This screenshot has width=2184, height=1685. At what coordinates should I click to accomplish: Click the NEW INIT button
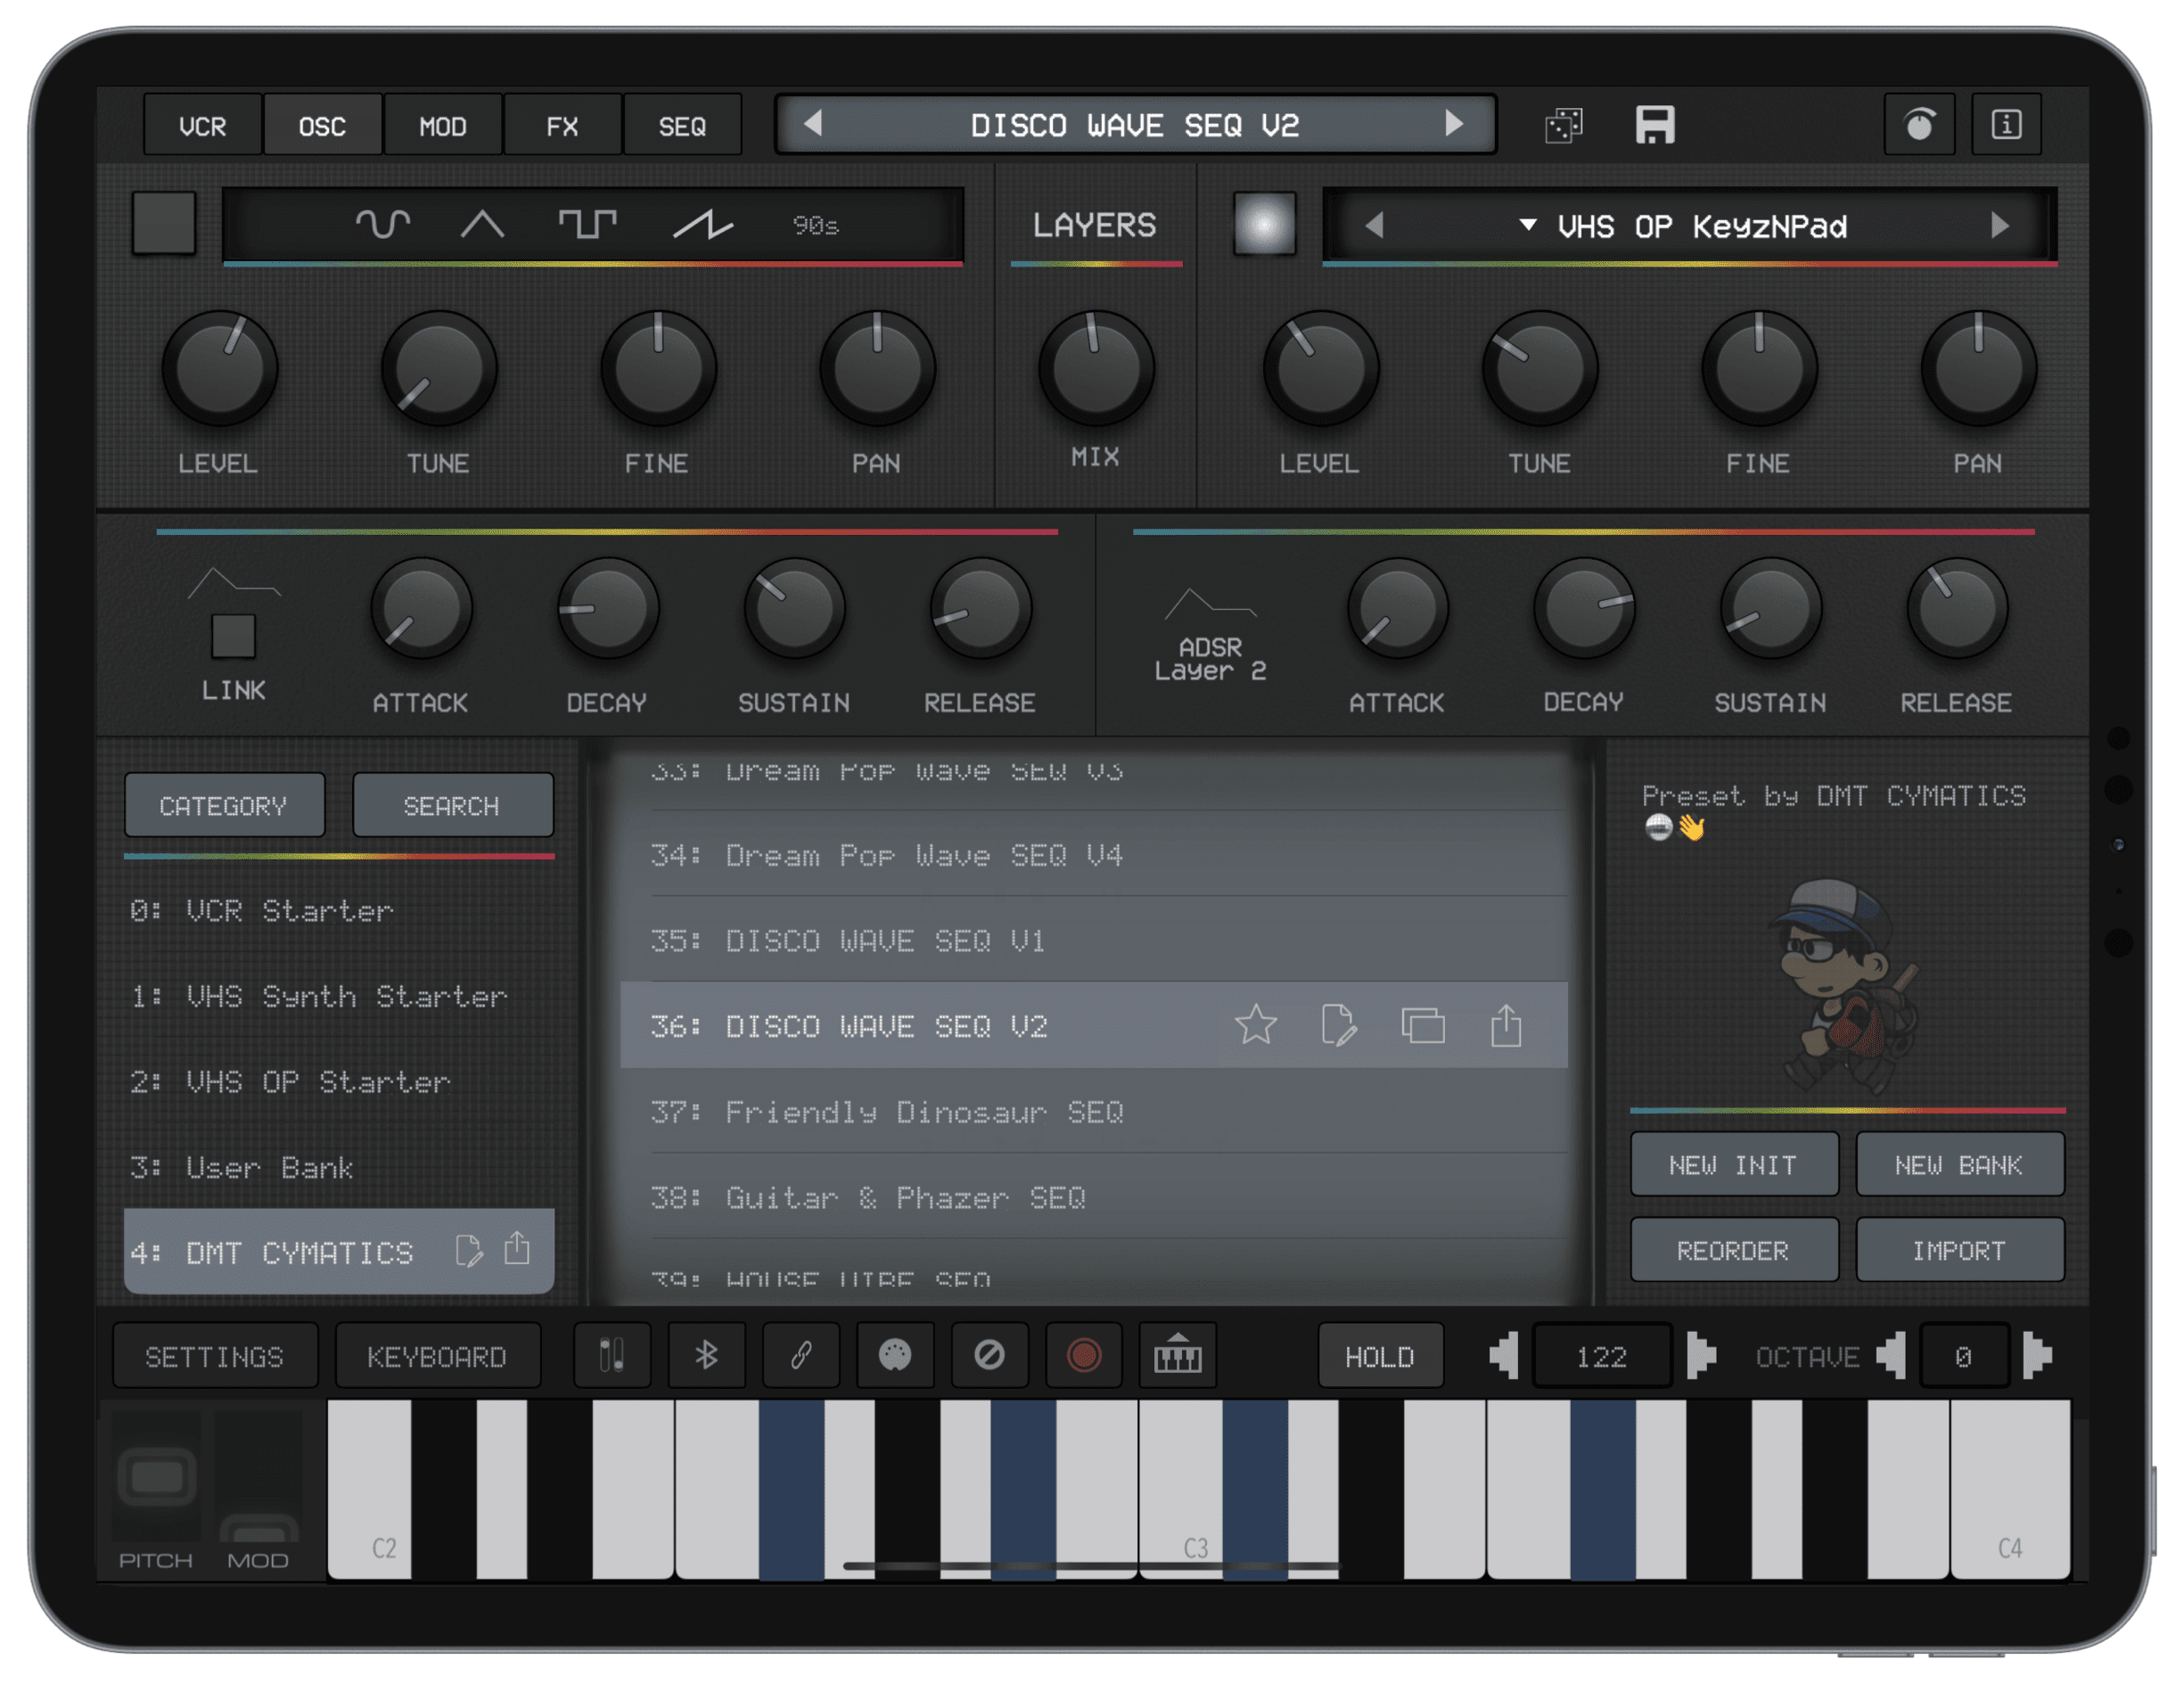click(1733, 1164)
